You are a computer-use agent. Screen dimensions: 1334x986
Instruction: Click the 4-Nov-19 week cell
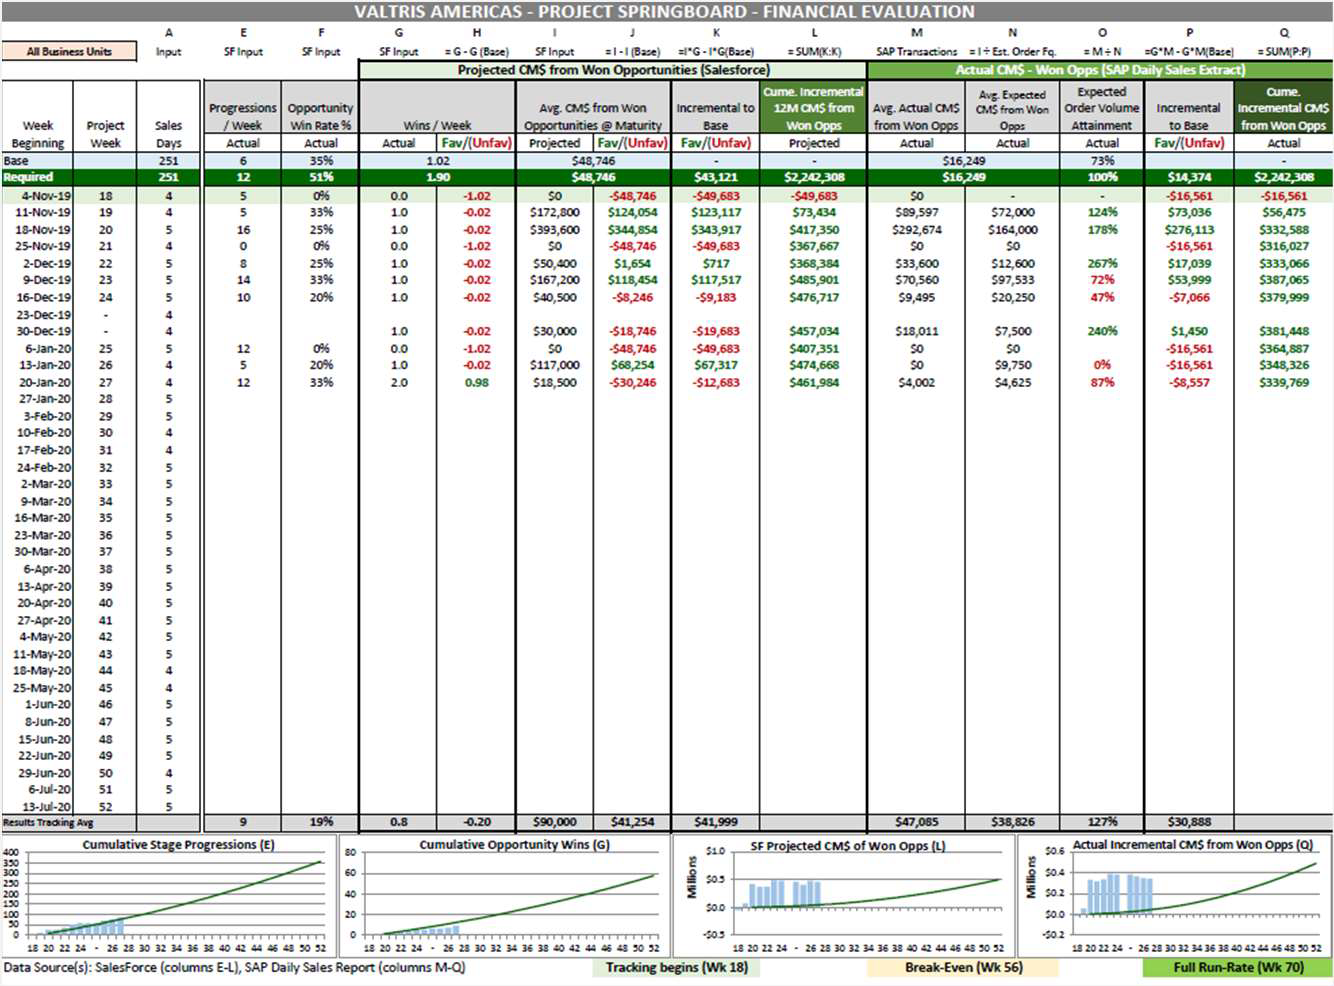[x=38, y=196]
